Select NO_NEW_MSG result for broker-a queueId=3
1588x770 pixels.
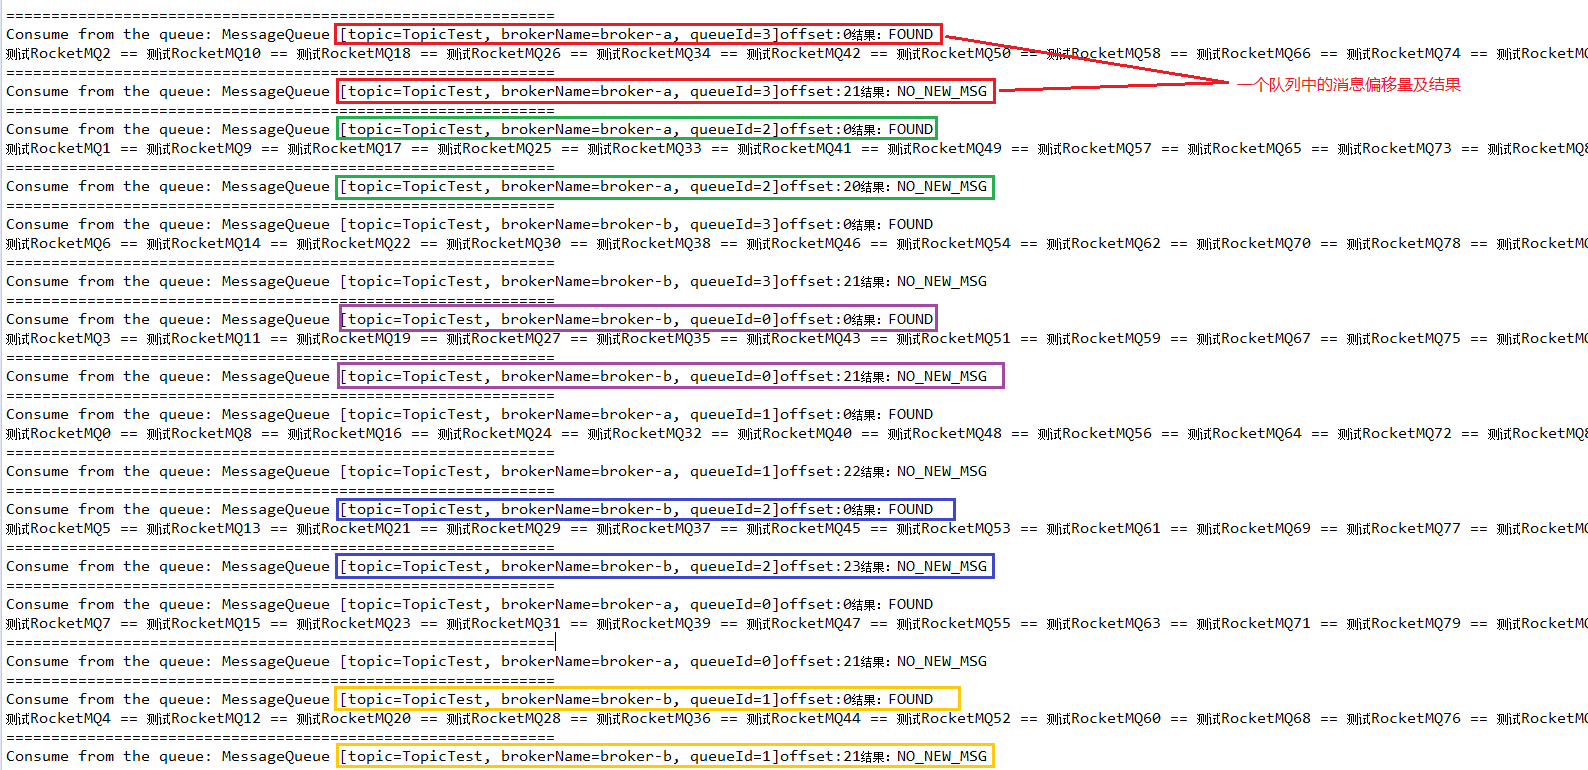pos(941,91)
